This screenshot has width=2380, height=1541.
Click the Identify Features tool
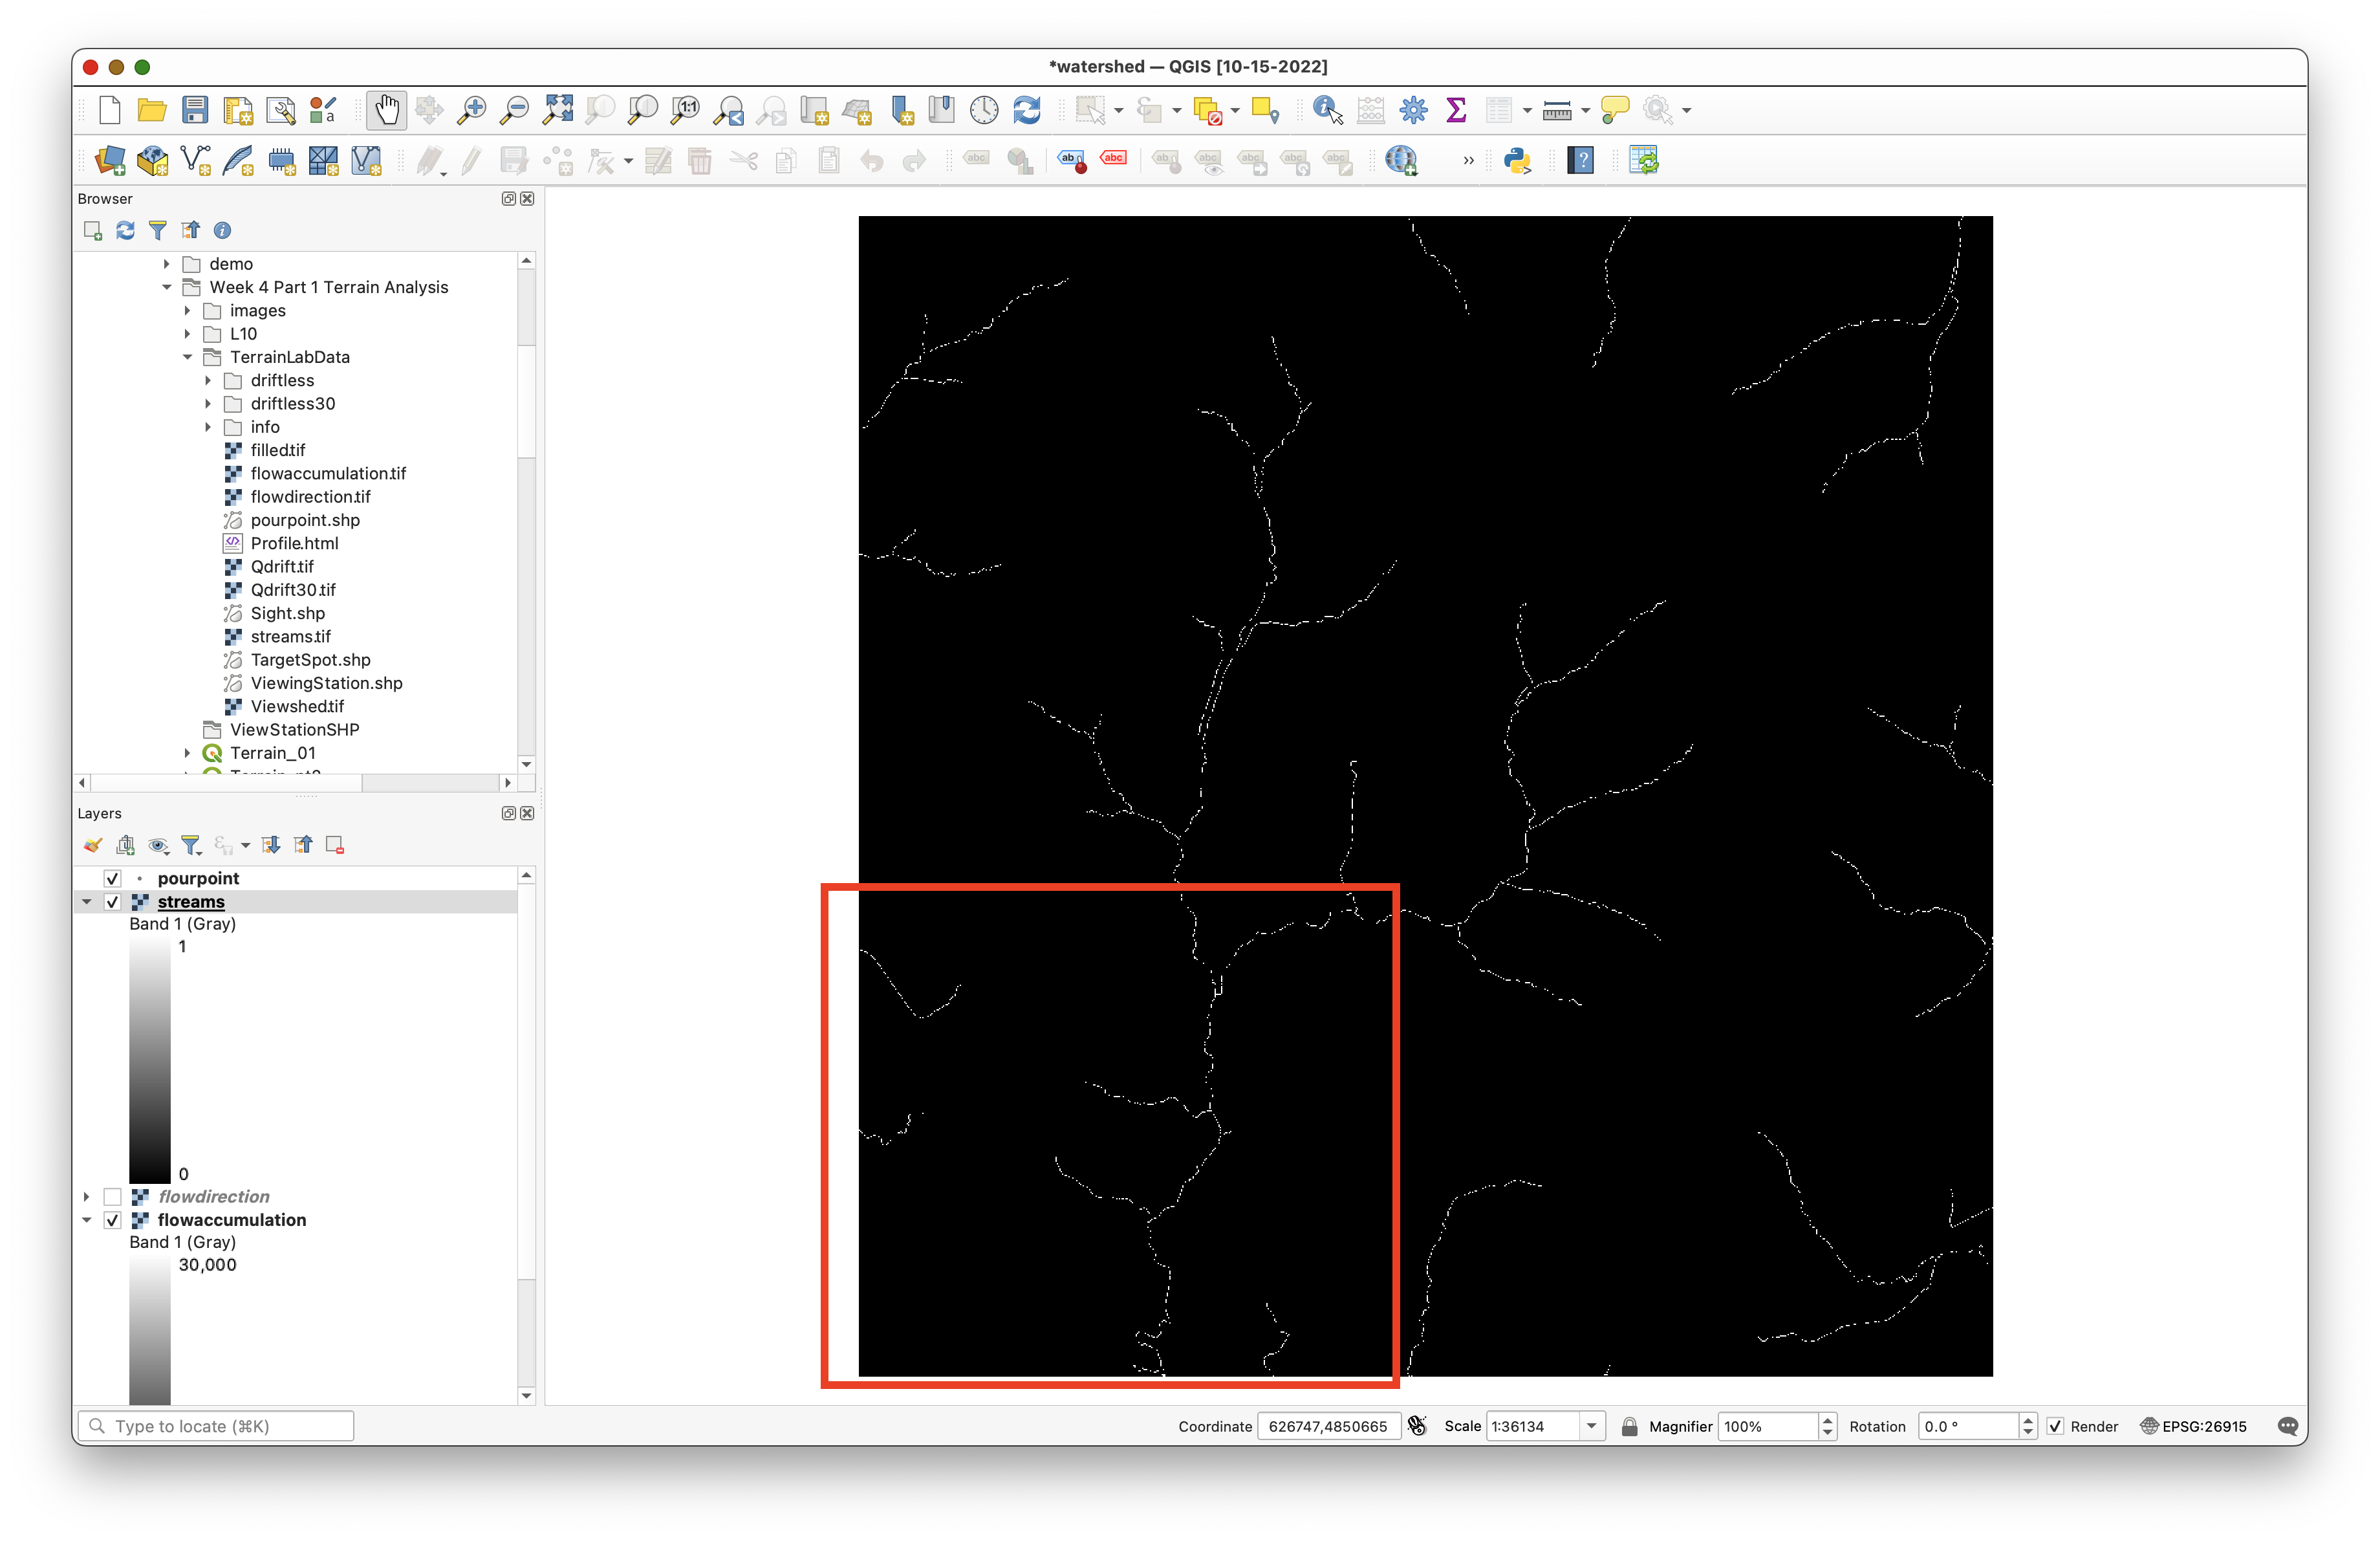1327,110
